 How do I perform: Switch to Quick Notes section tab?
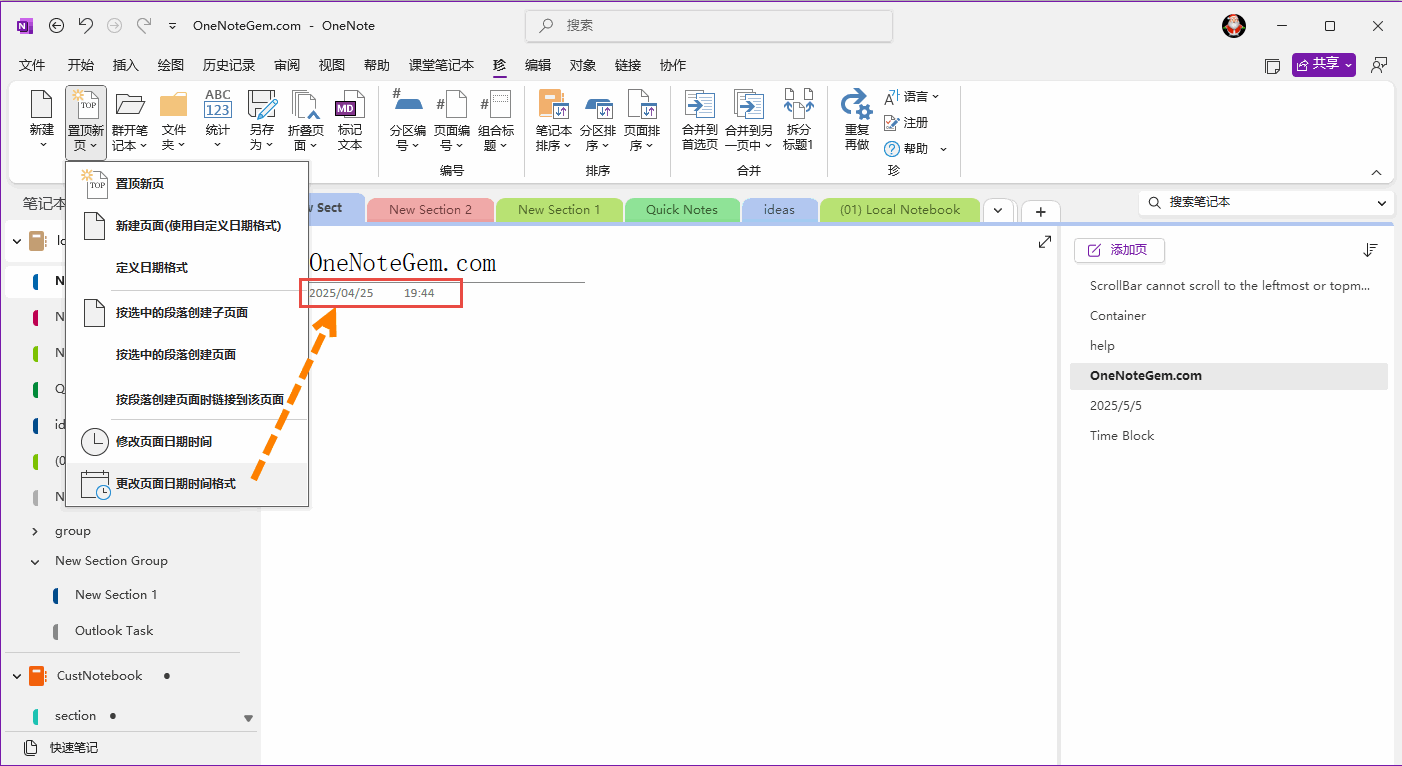pyautogui.click(x=682, y=210)
